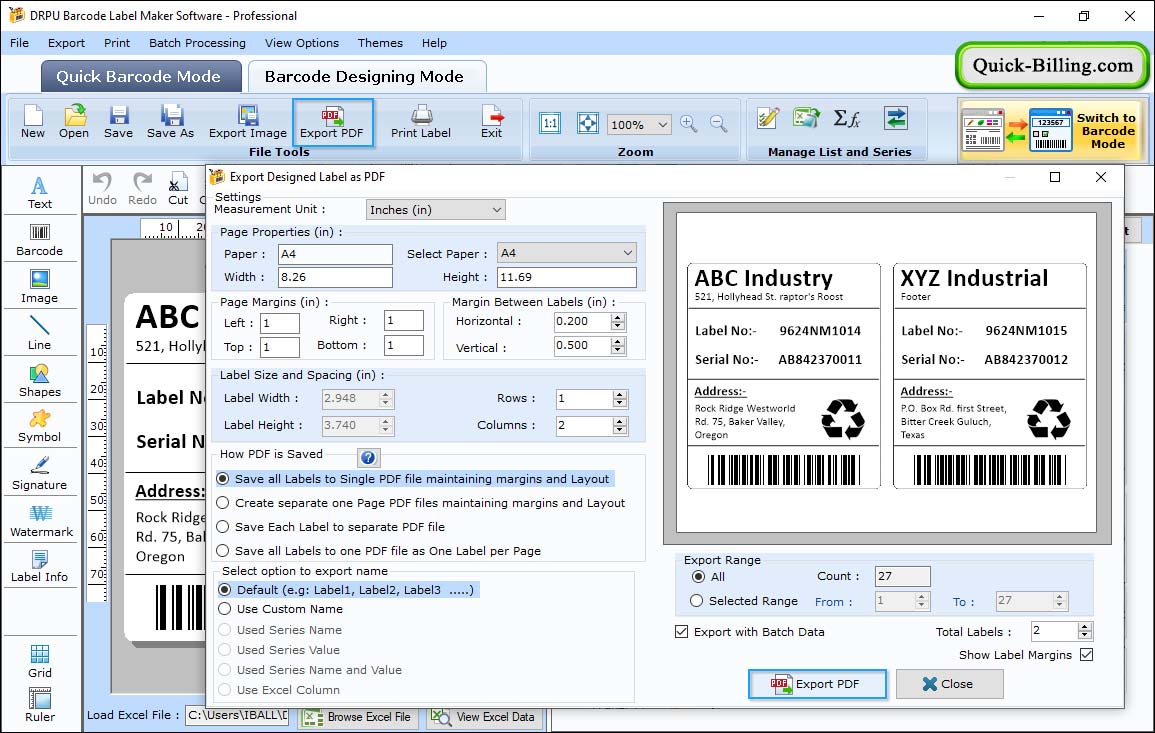The height and width of the screenshot is (733, 1155).
Task: Select the Image tool in sidebar
Action: coord(40,287)
